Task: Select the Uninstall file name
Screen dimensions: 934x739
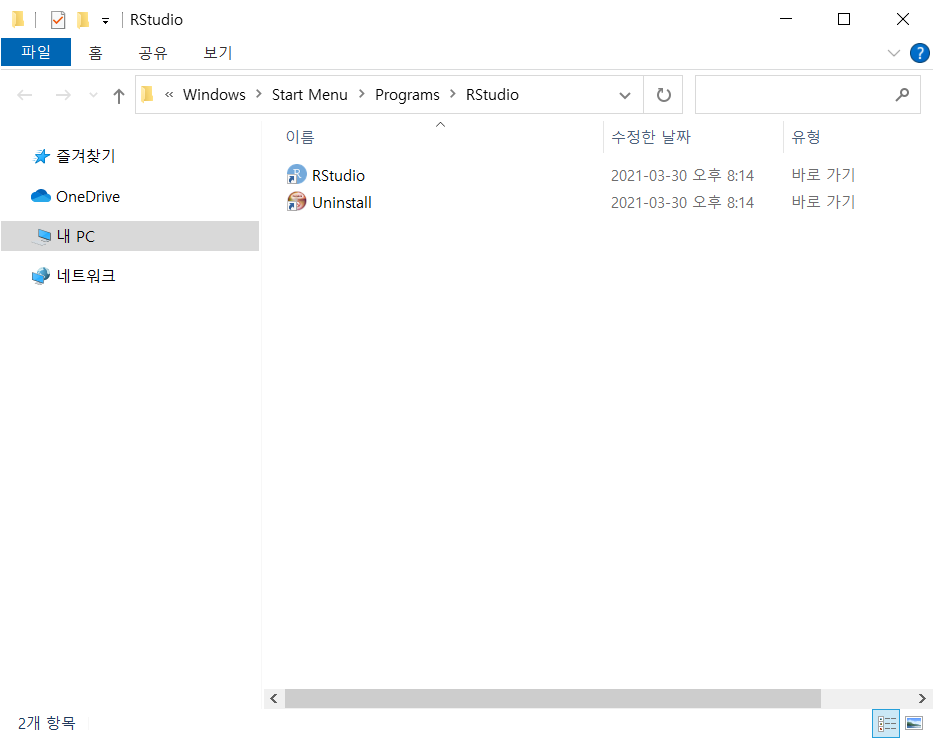Action: pyautogui.click(x=341, y=202)
